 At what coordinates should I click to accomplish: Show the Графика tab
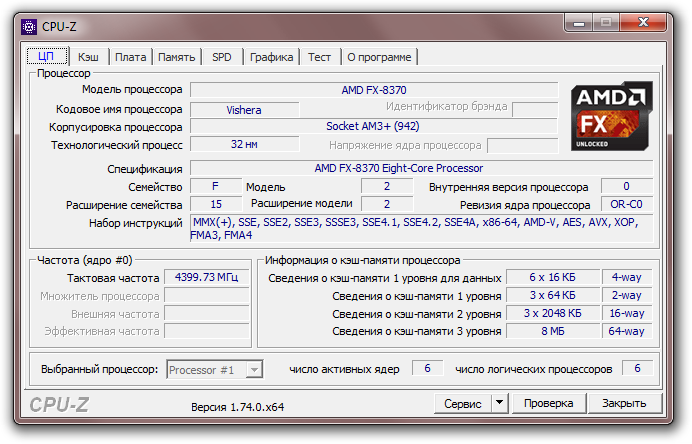[x=271, y=57]
